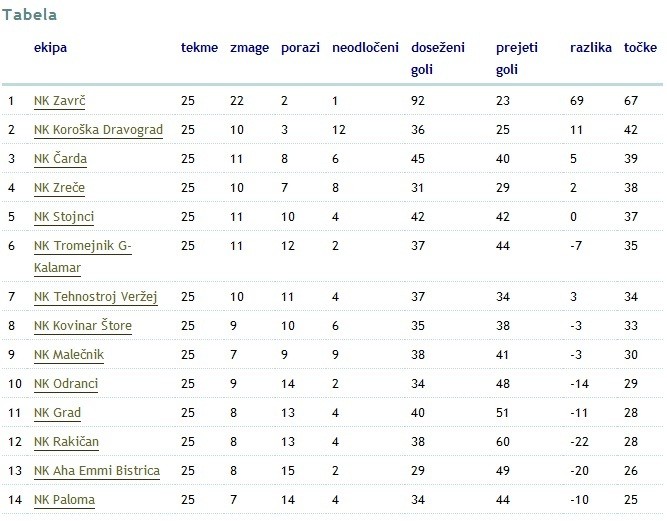Click the 'točke' column header
Image resolution: width=667 pixels, height=521 pixels.
click(x=640, y=47)
